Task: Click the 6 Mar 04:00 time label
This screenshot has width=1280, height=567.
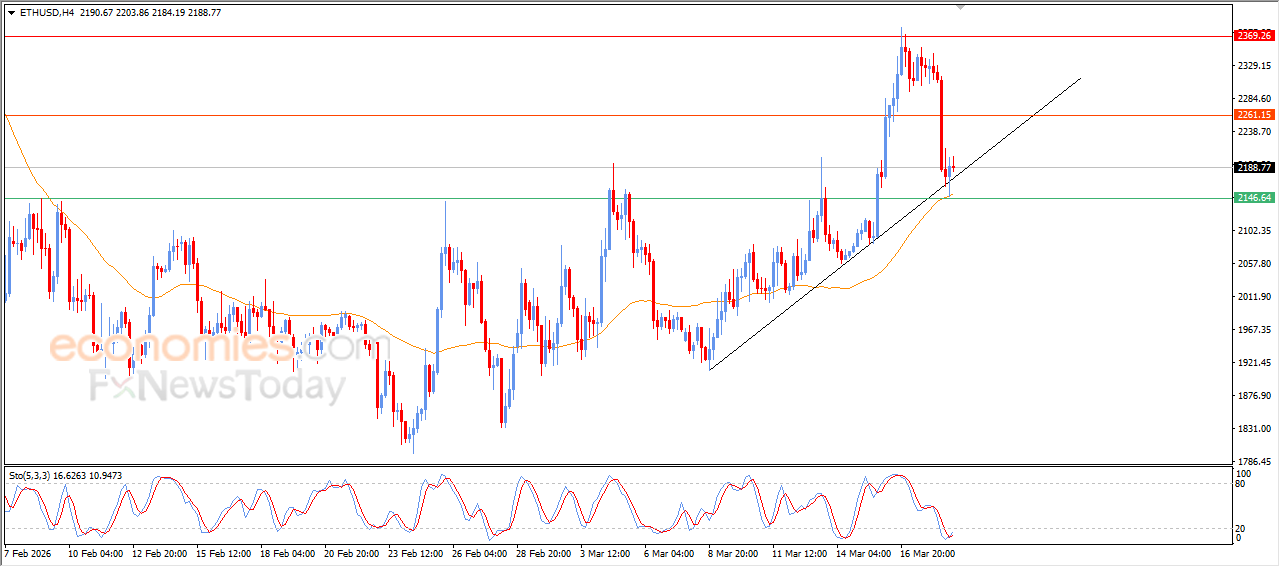Action: click(670, 553)
